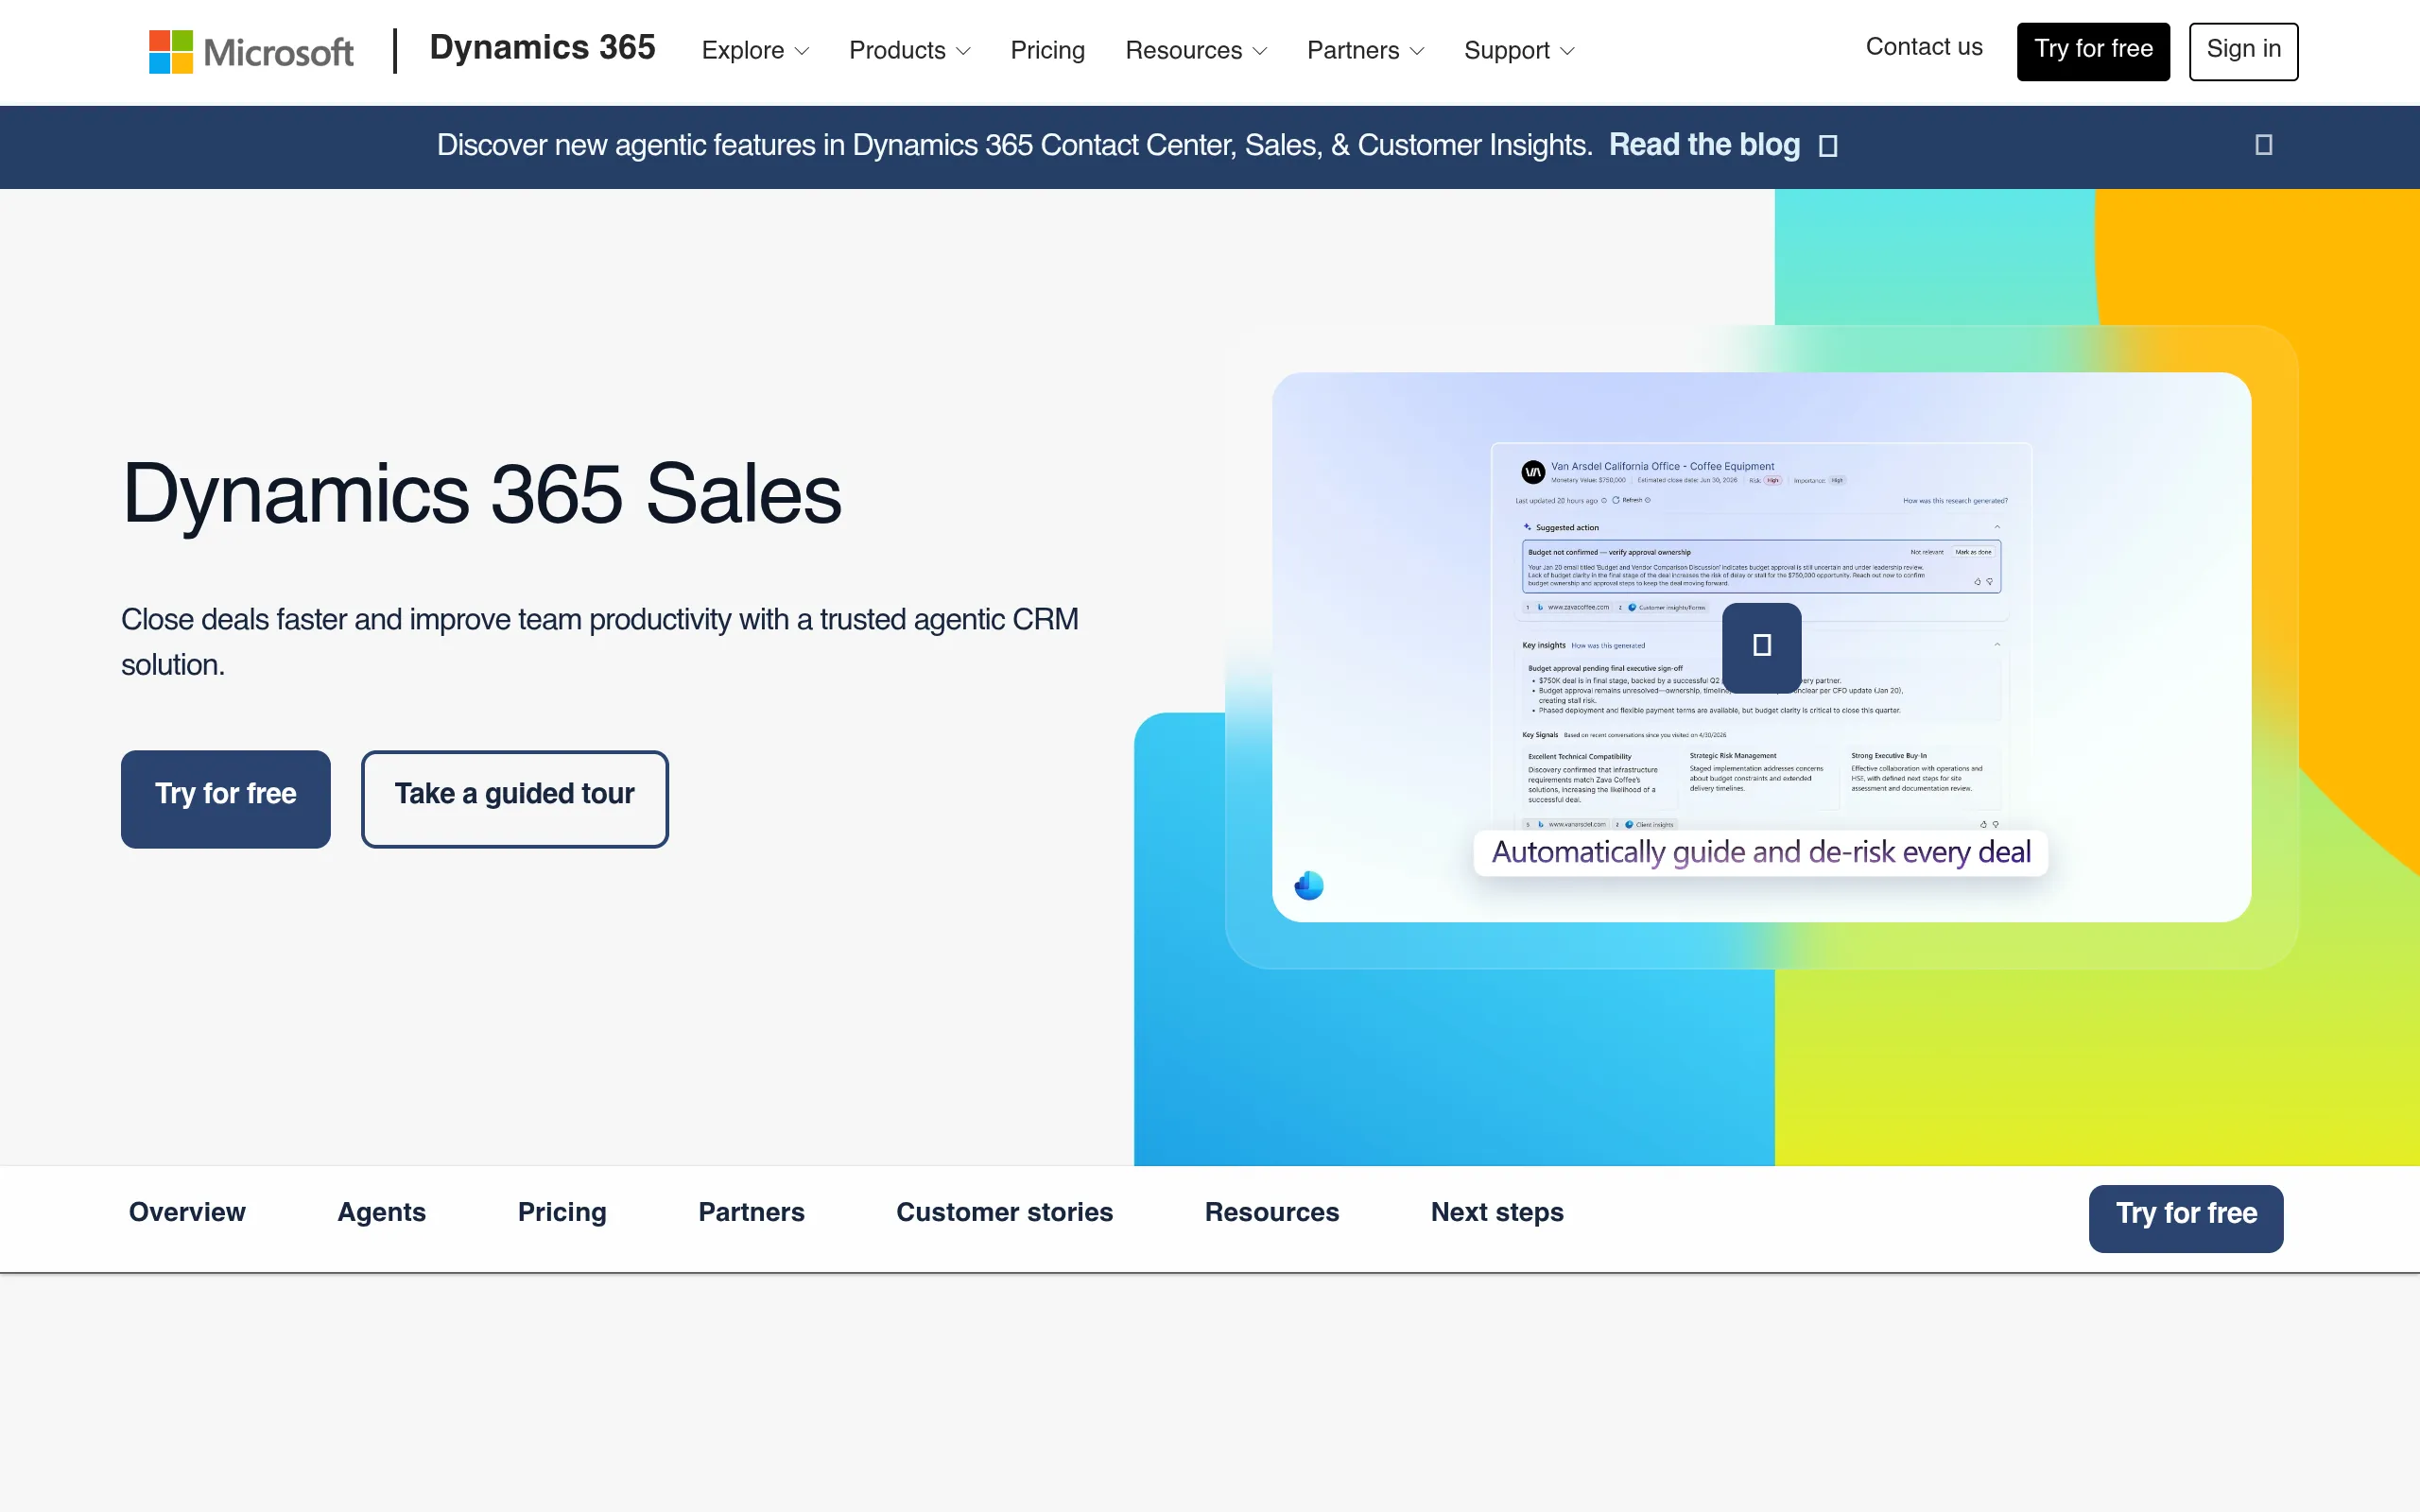The height and width of the screenshot is (1512, 2420).
Task: Dismiss the announcement banner
Action: (2264, 145)
